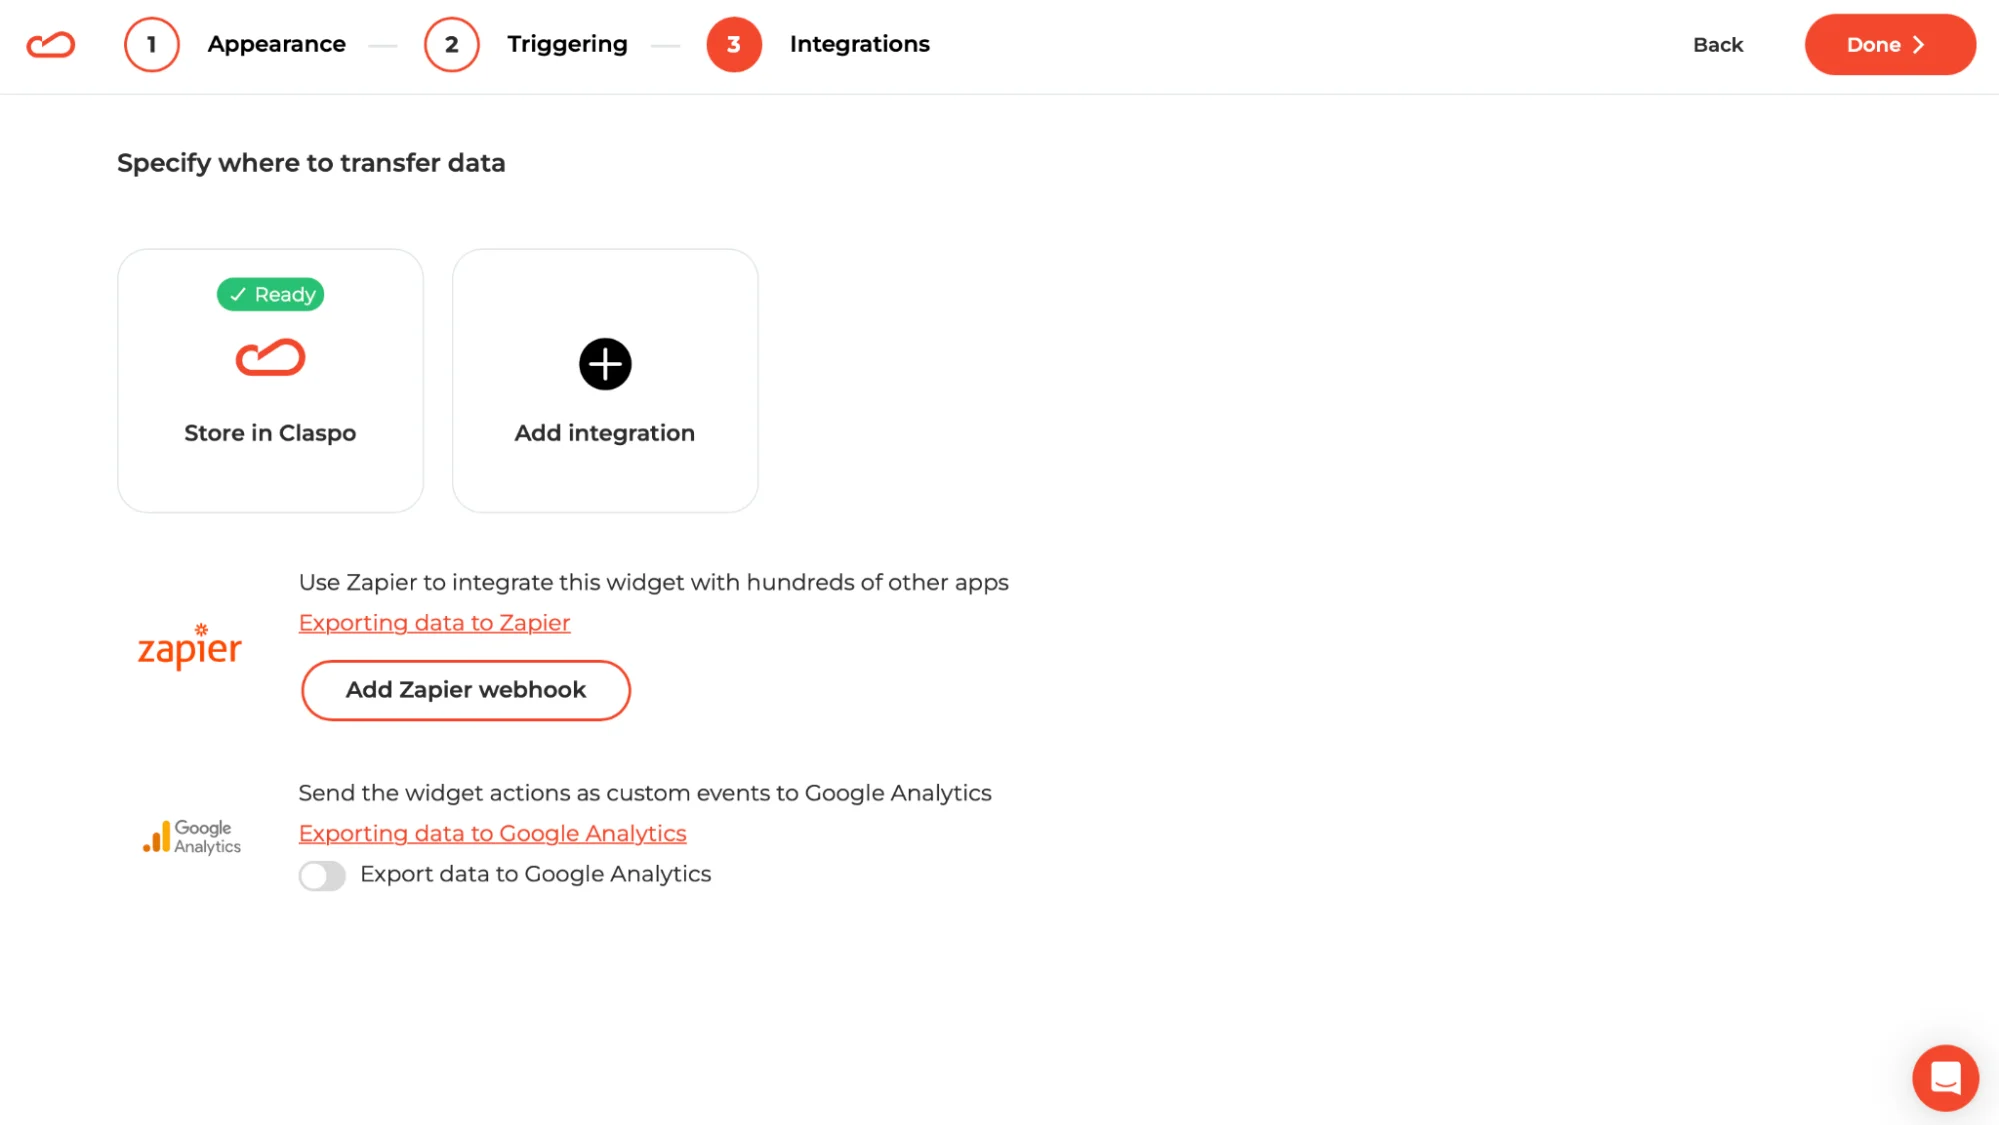The width and height of the screenshot is (1999, 1126).
Task: Go to the Appearance step tab
Action: (x=277, y=44)
